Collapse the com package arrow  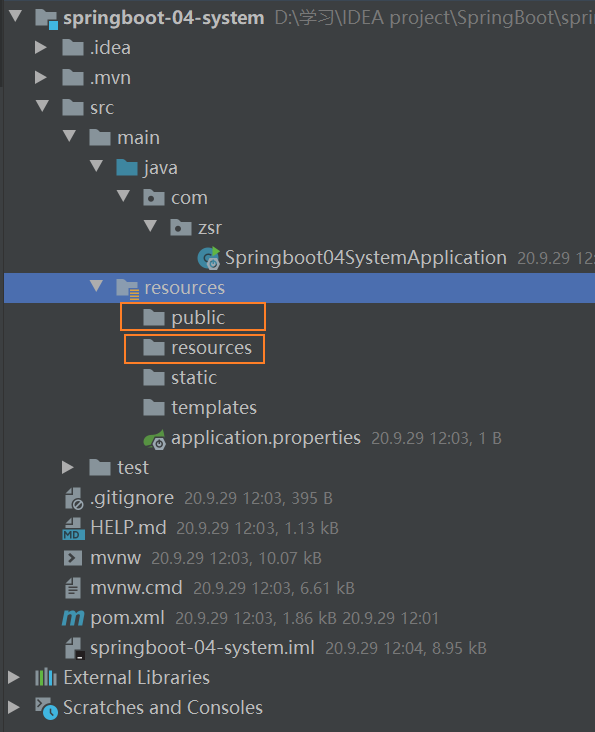click(x=124, y=196)
